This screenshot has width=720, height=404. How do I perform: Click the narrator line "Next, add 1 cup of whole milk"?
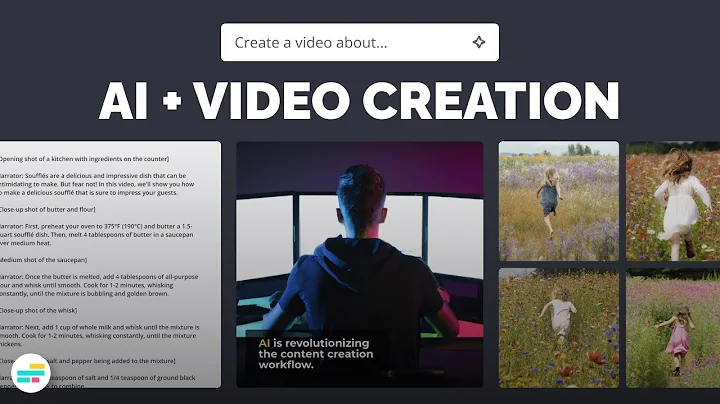(100, 336)
